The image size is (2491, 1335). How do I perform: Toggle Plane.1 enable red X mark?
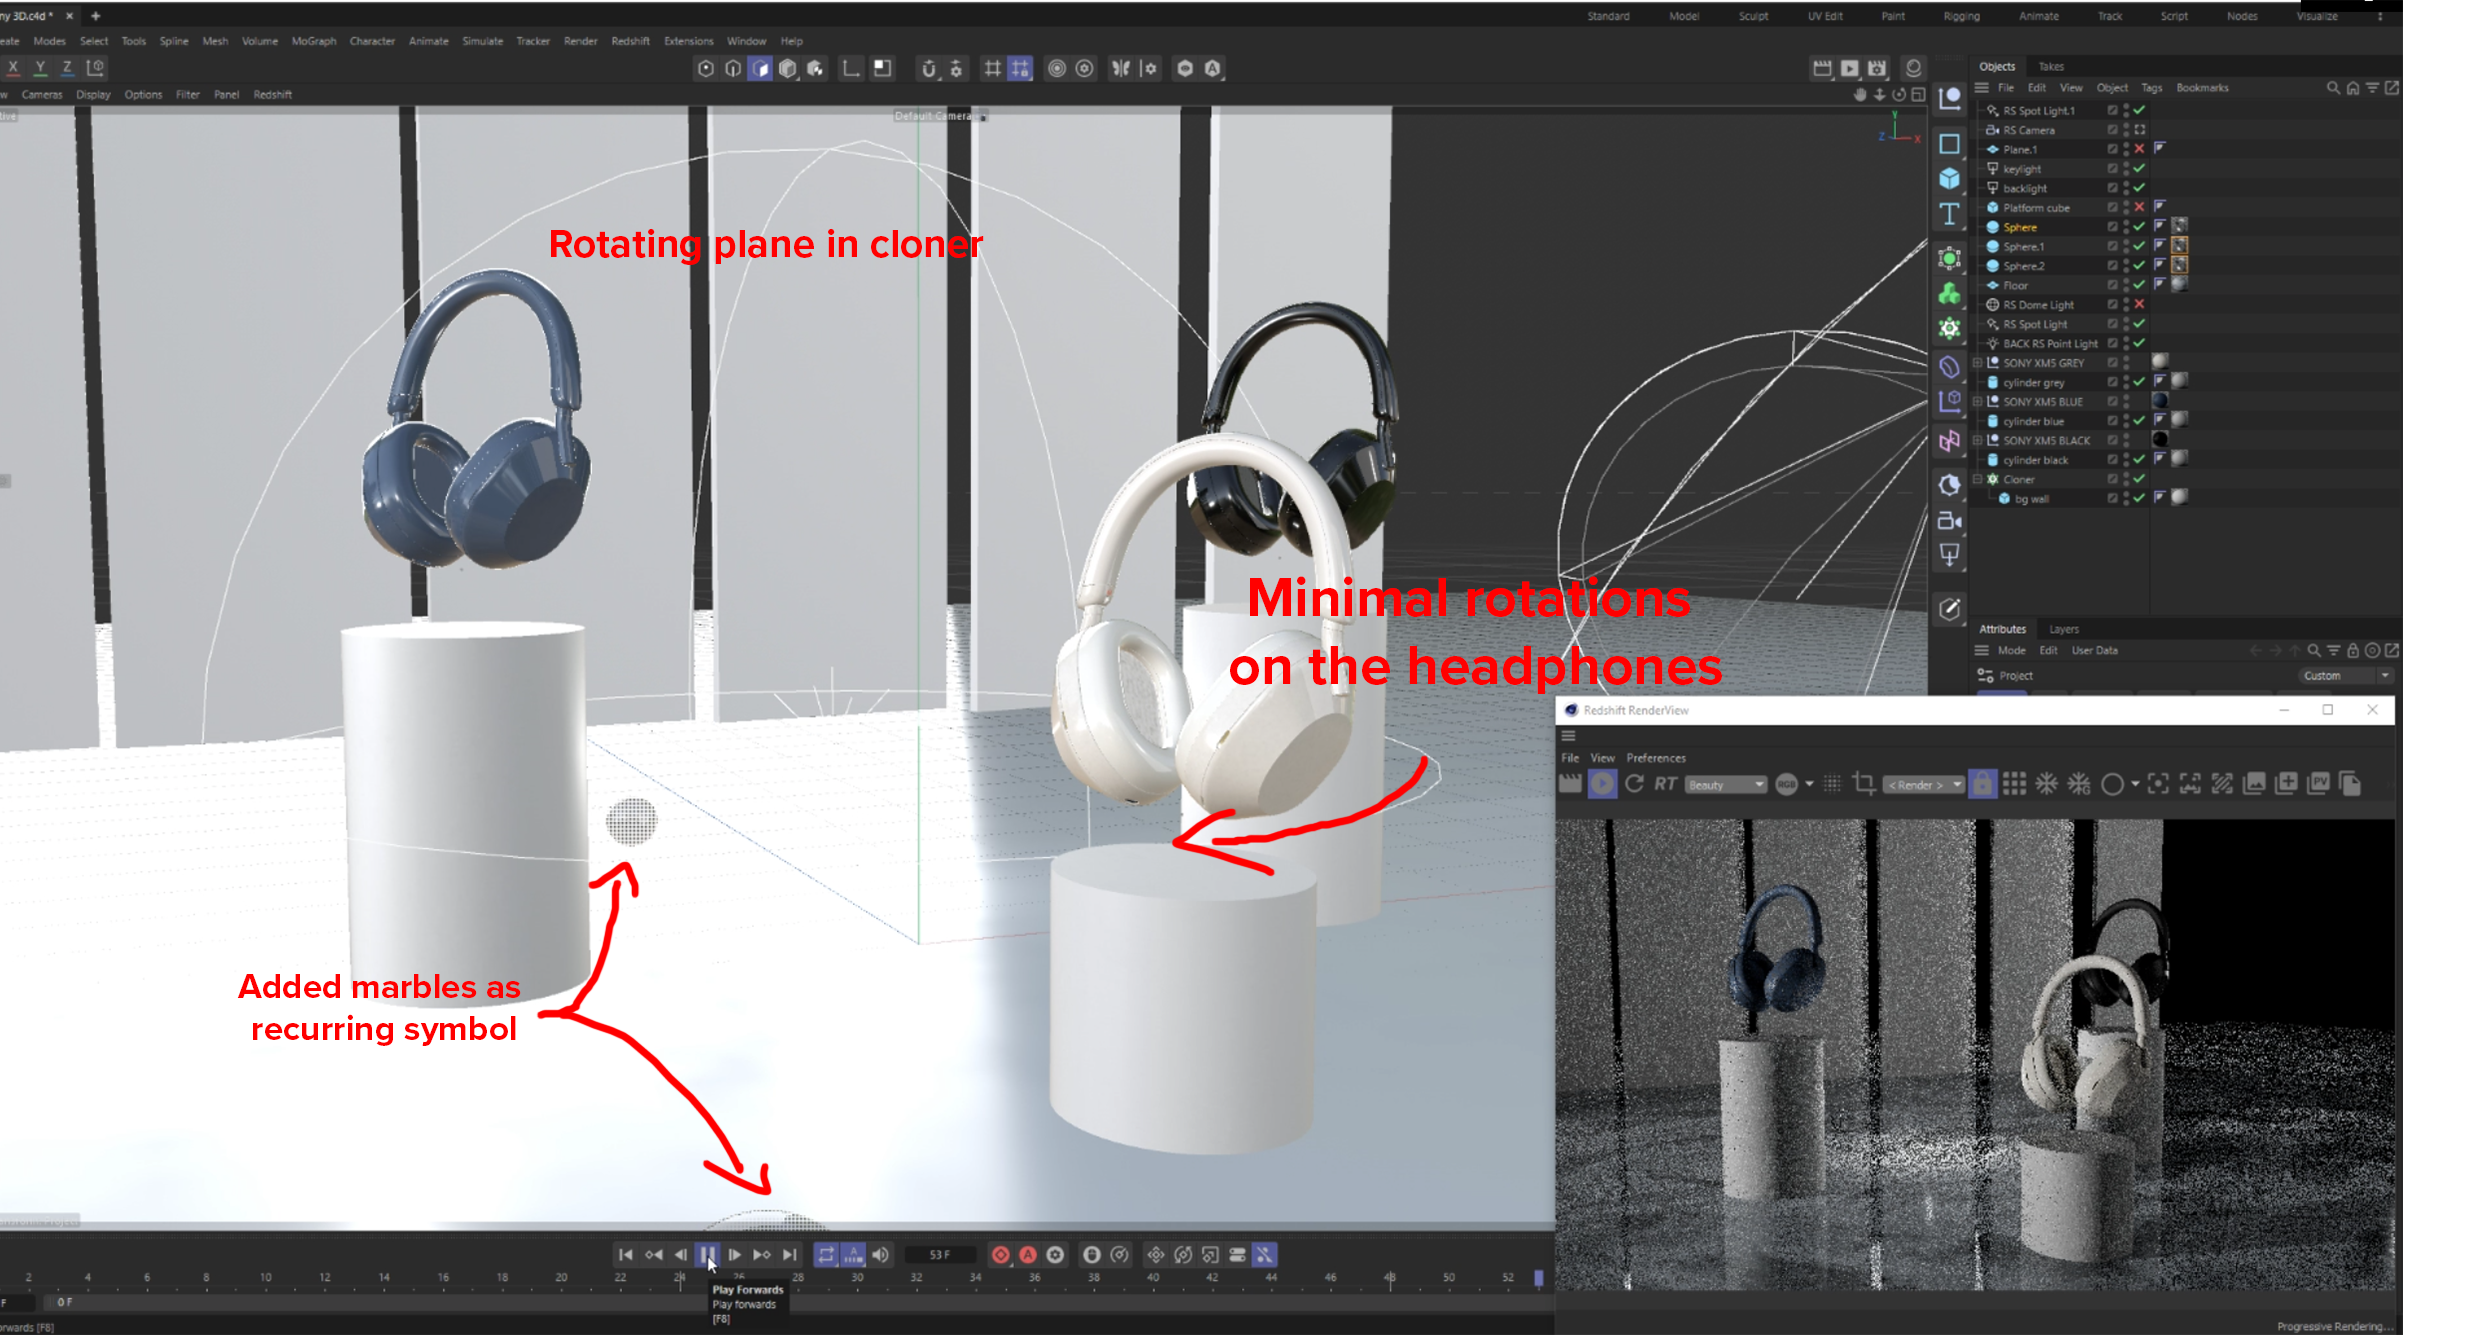coord(2139,149)
